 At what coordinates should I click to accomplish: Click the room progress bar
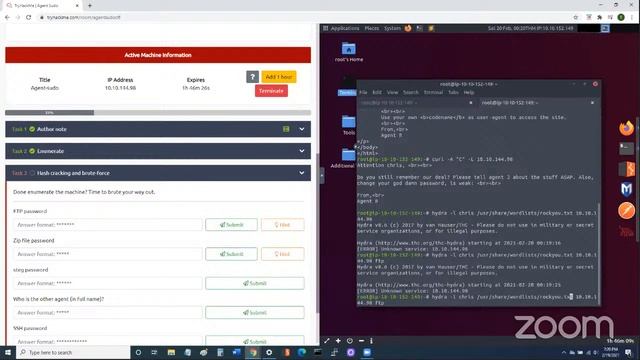coord(158,113)
